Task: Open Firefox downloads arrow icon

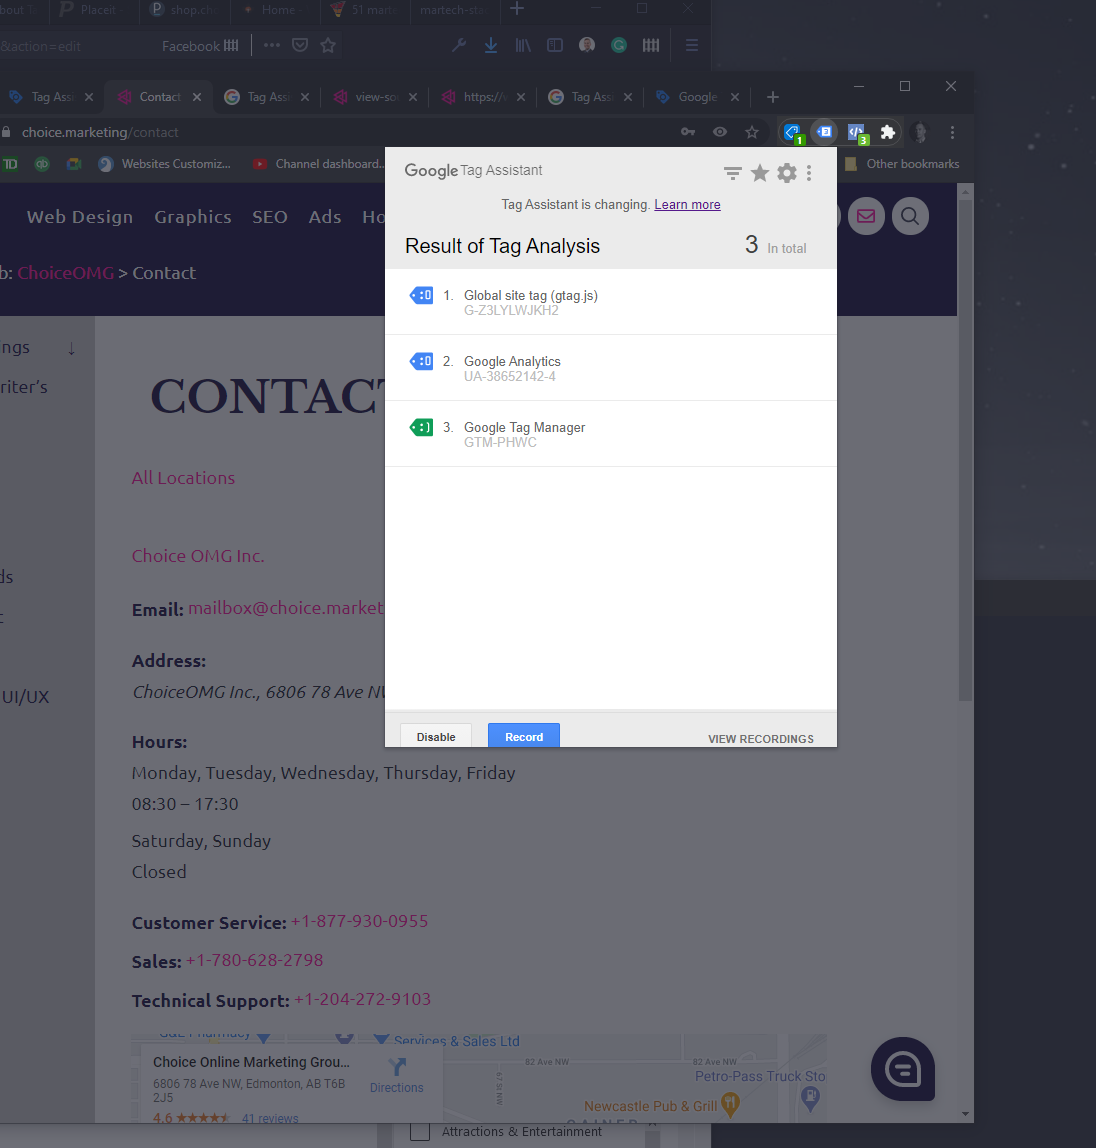Action: click(x=491, y=45)
